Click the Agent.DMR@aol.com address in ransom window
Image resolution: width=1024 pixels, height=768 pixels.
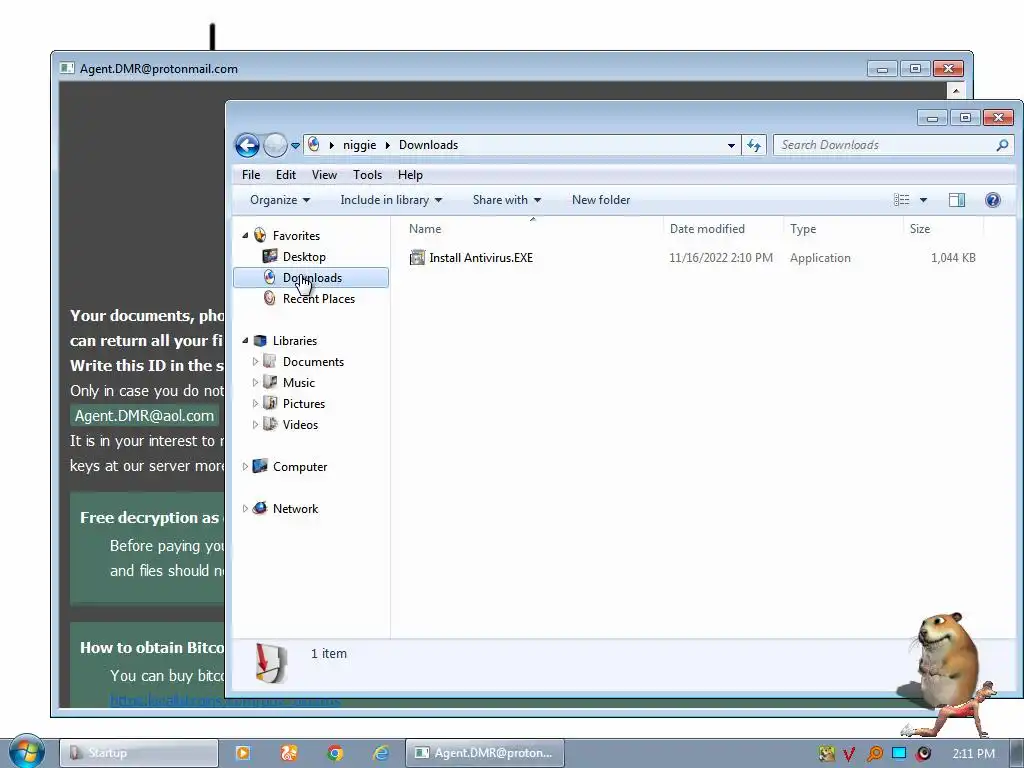[144, 416]
